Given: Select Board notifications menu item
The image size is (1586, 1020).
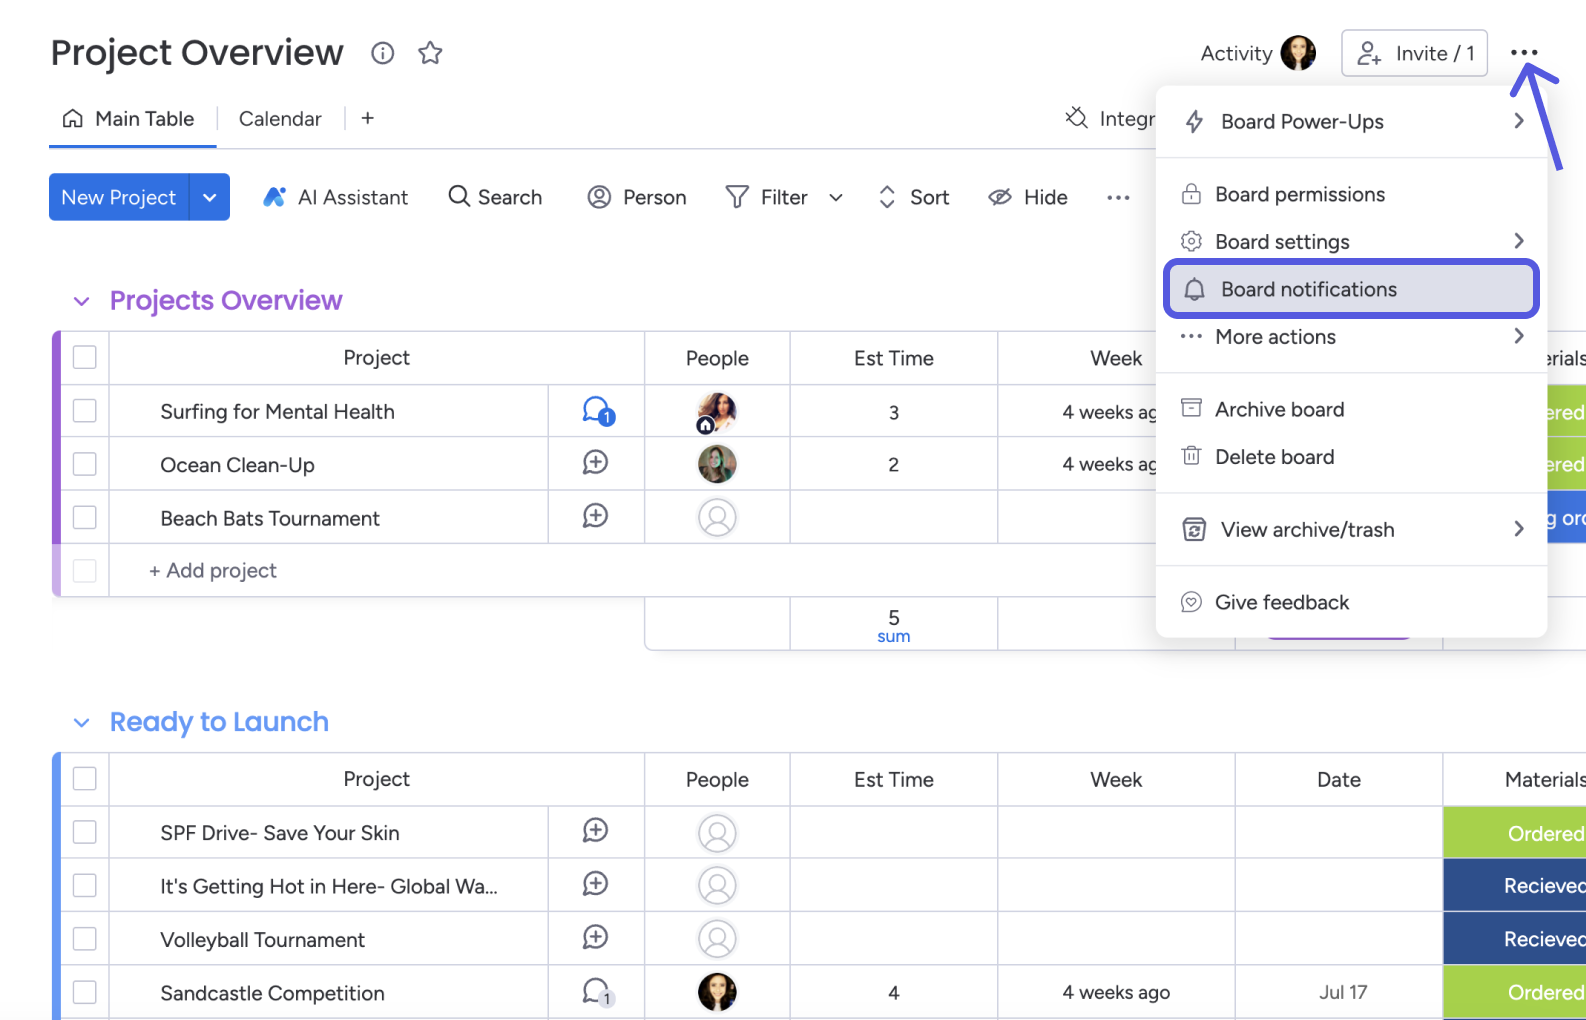Looking at the screenshot, I should pyautogui.click(x=1351, y=289).
